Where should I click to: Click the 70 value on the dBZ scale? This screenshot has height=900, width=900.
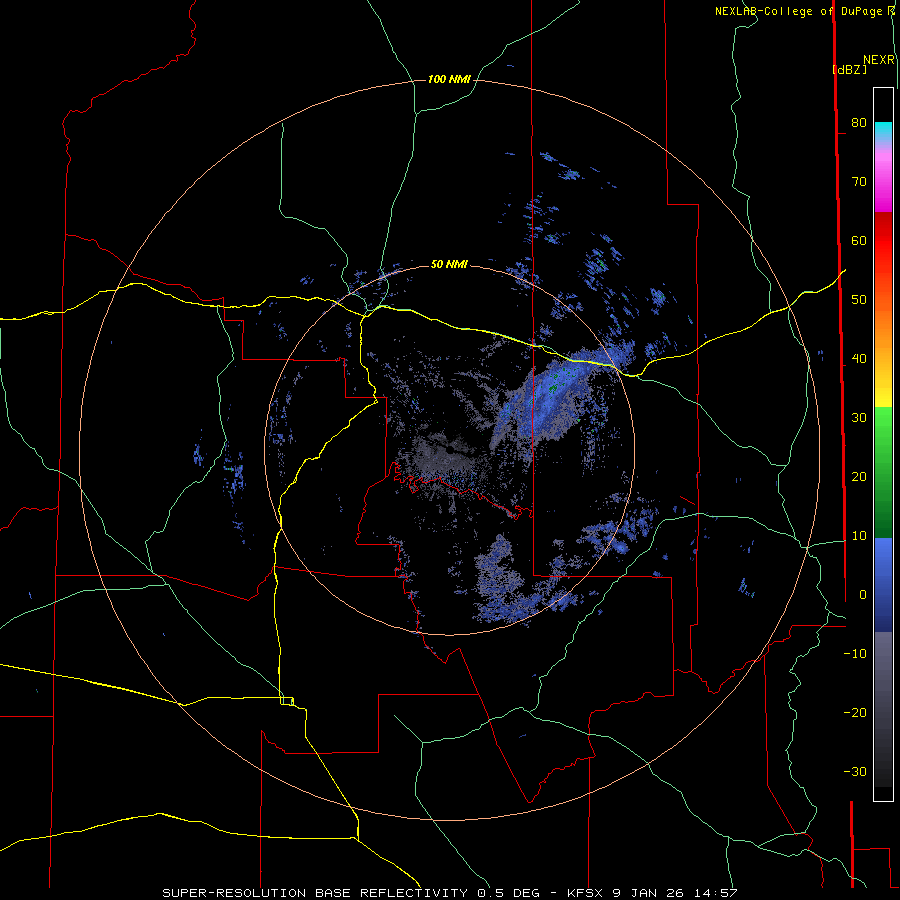click(x=859, y=181)
